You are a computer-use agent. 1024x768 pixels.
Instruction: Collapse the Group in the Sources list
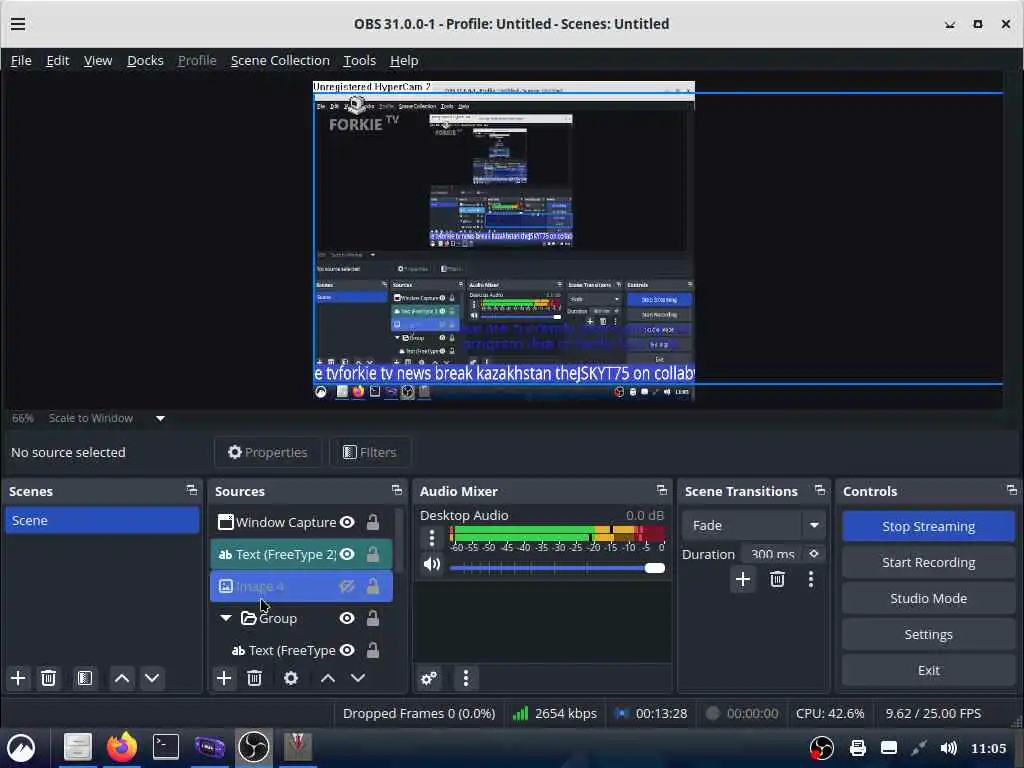tap(226, 618)
